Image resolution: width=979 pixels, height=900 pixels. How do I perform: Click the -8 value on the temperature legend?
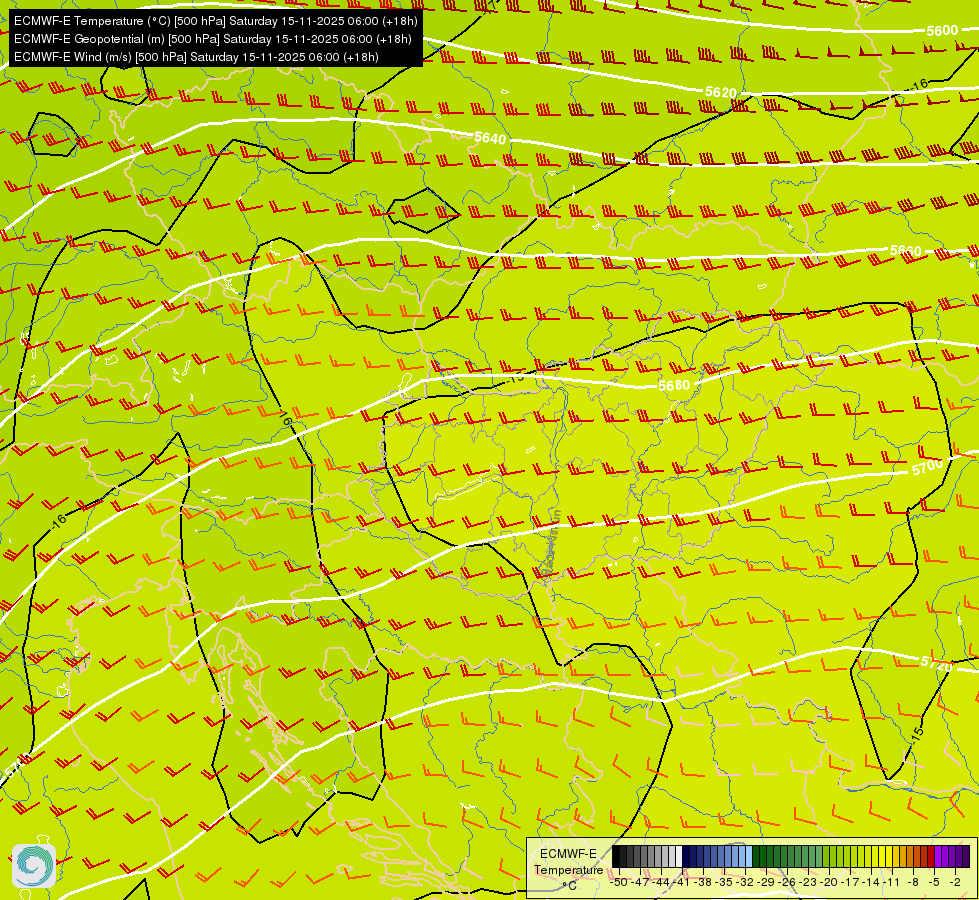point(913,882)
